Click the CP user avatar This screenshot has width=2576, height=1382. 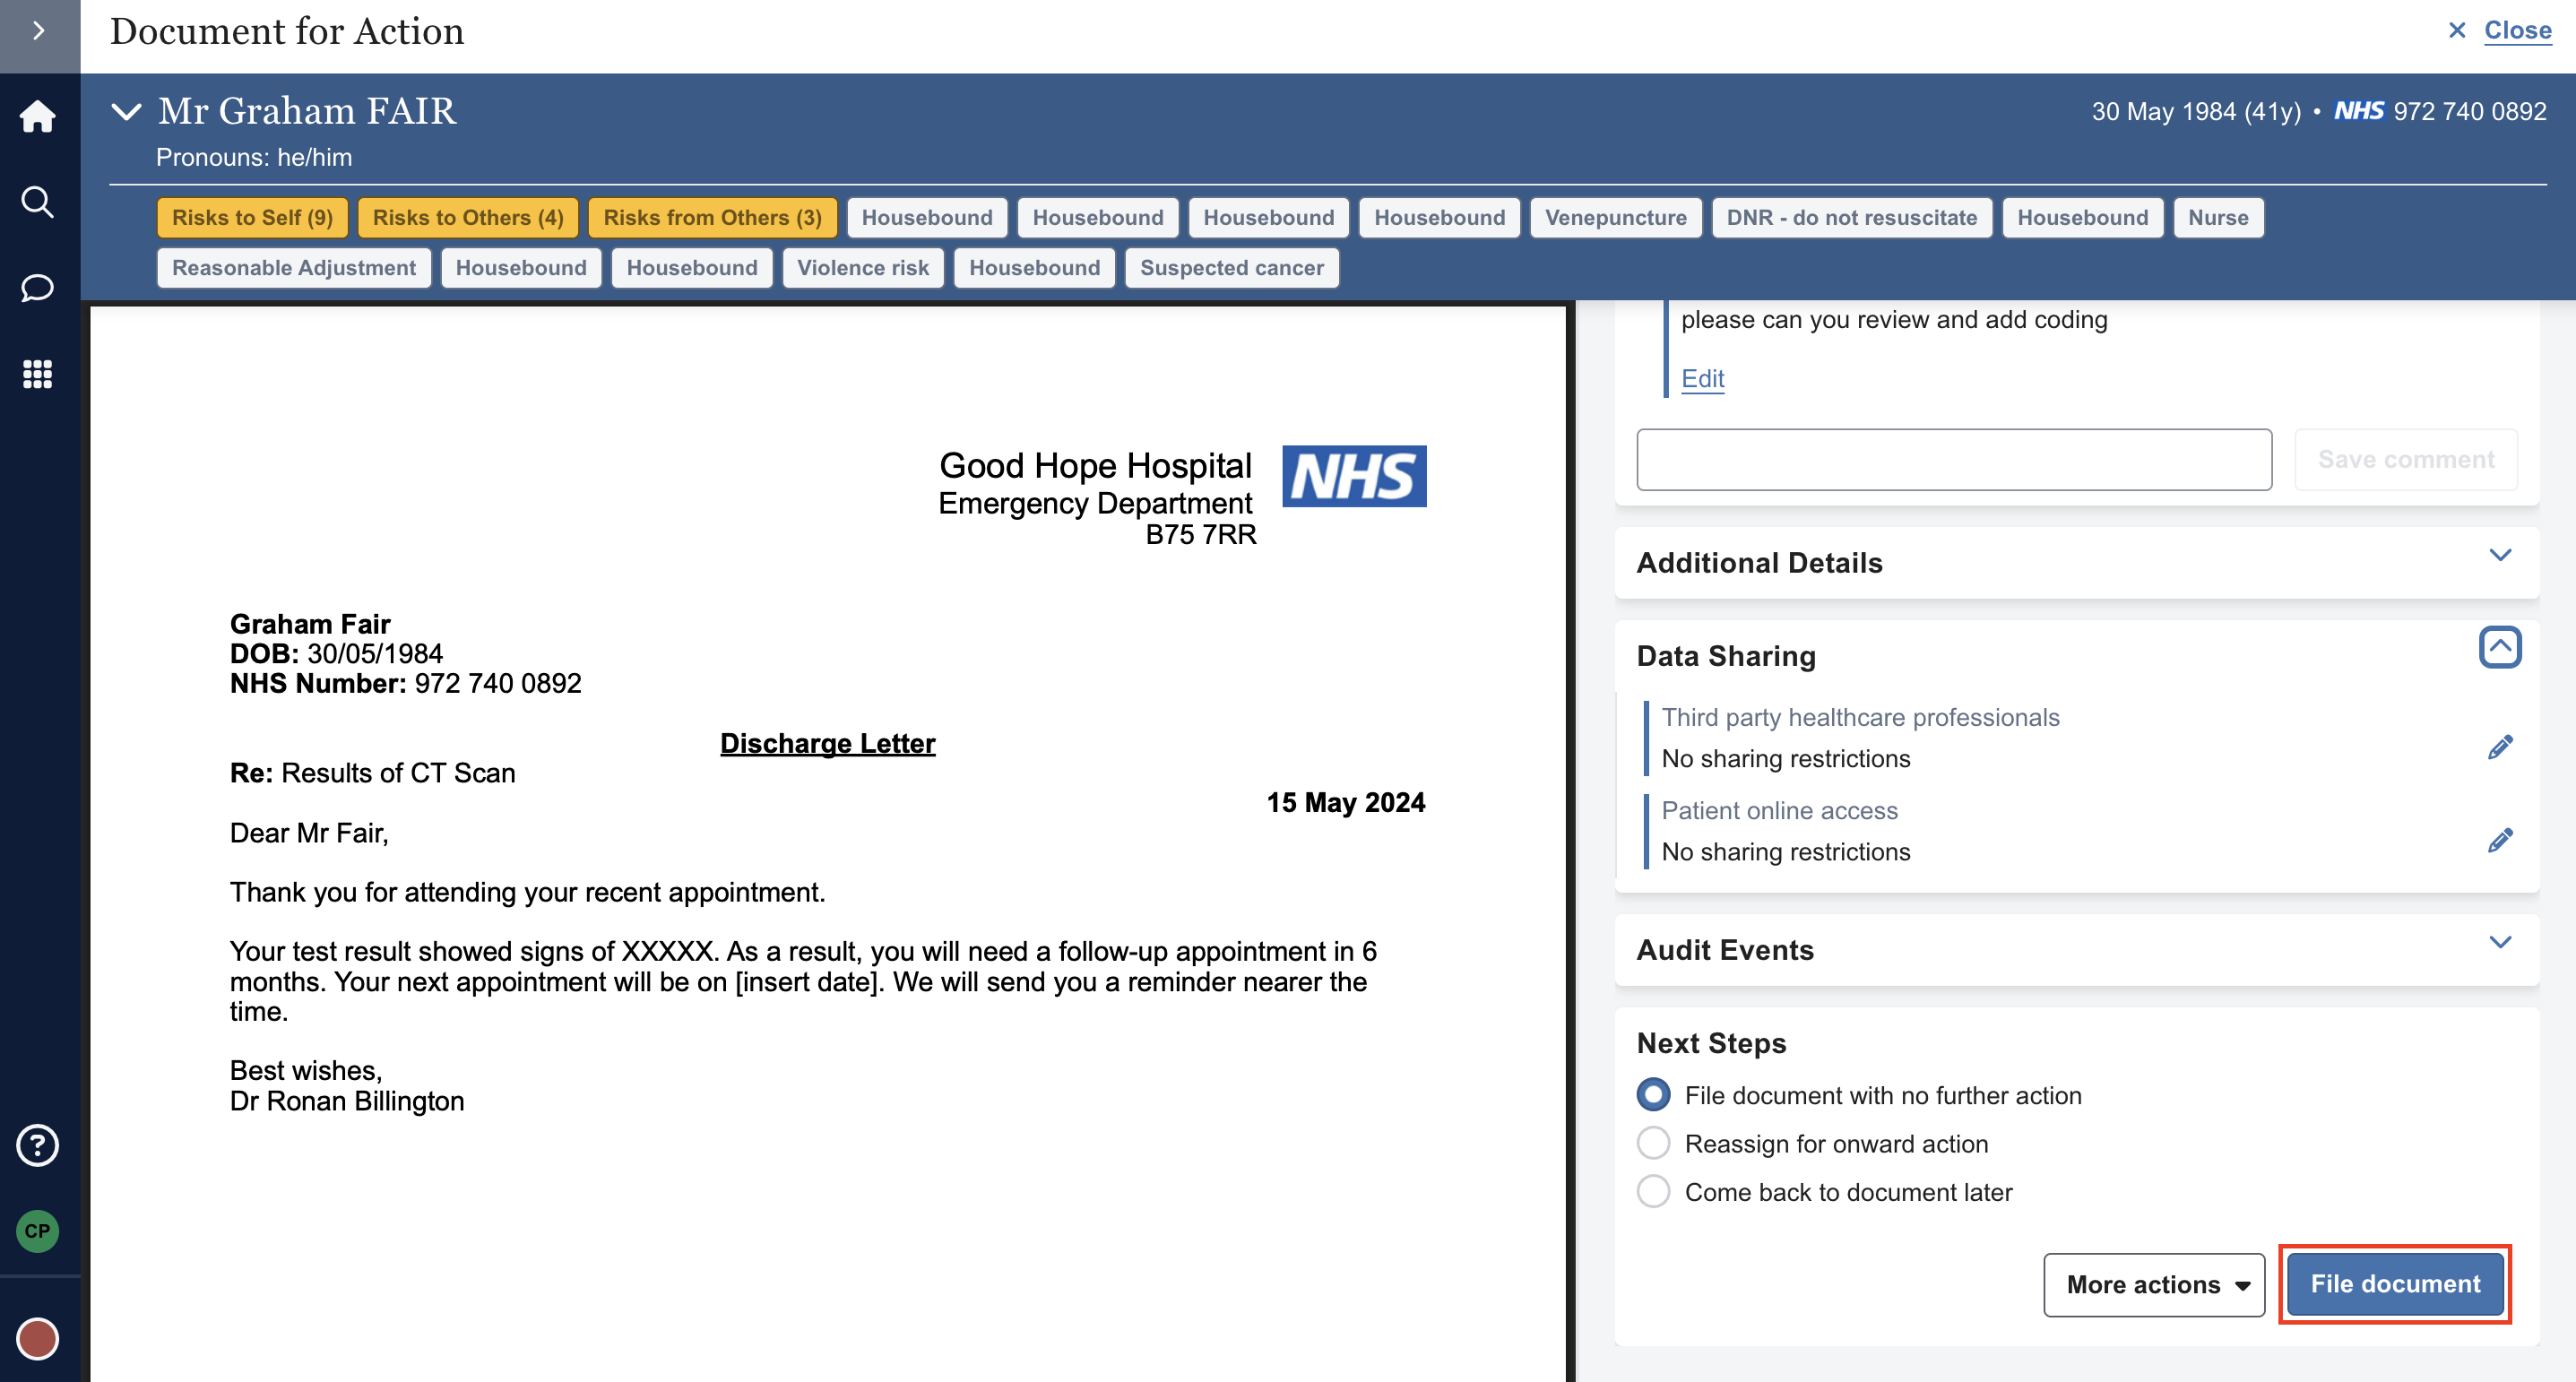[x=38, y=1231]
